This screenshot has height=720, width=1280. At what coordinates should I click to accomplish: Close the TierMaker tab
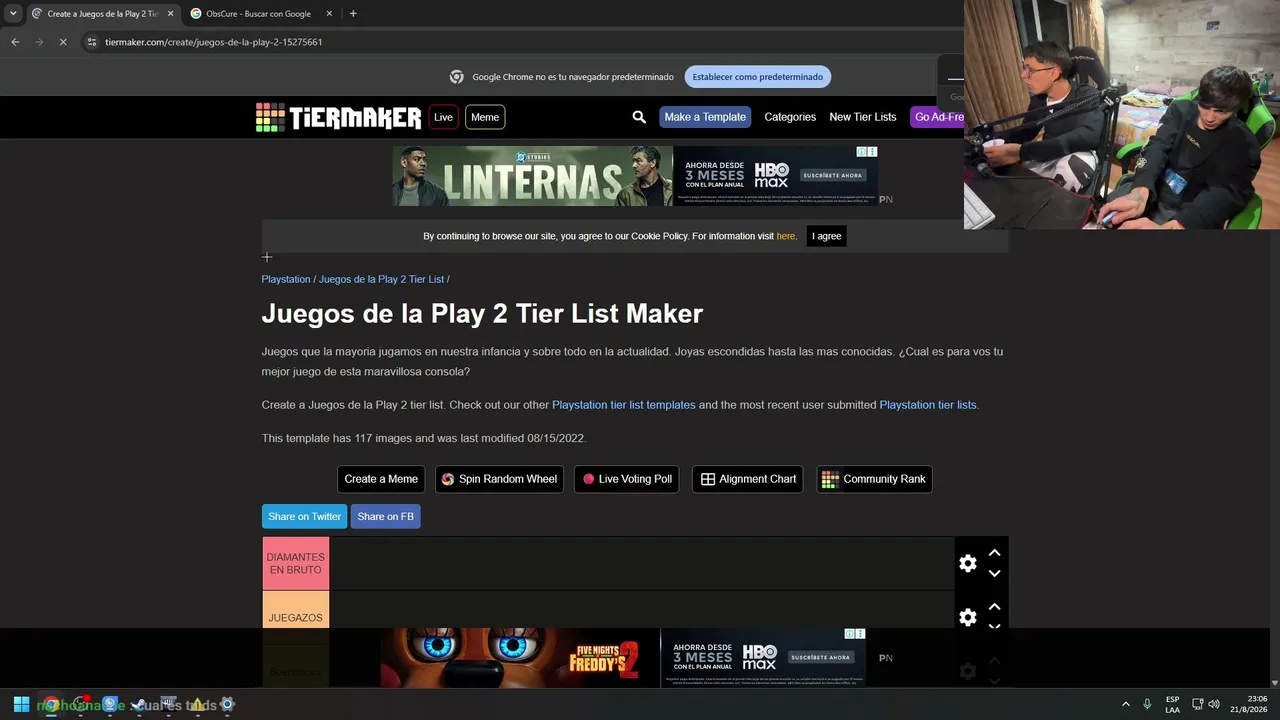[x=170, y=14]
